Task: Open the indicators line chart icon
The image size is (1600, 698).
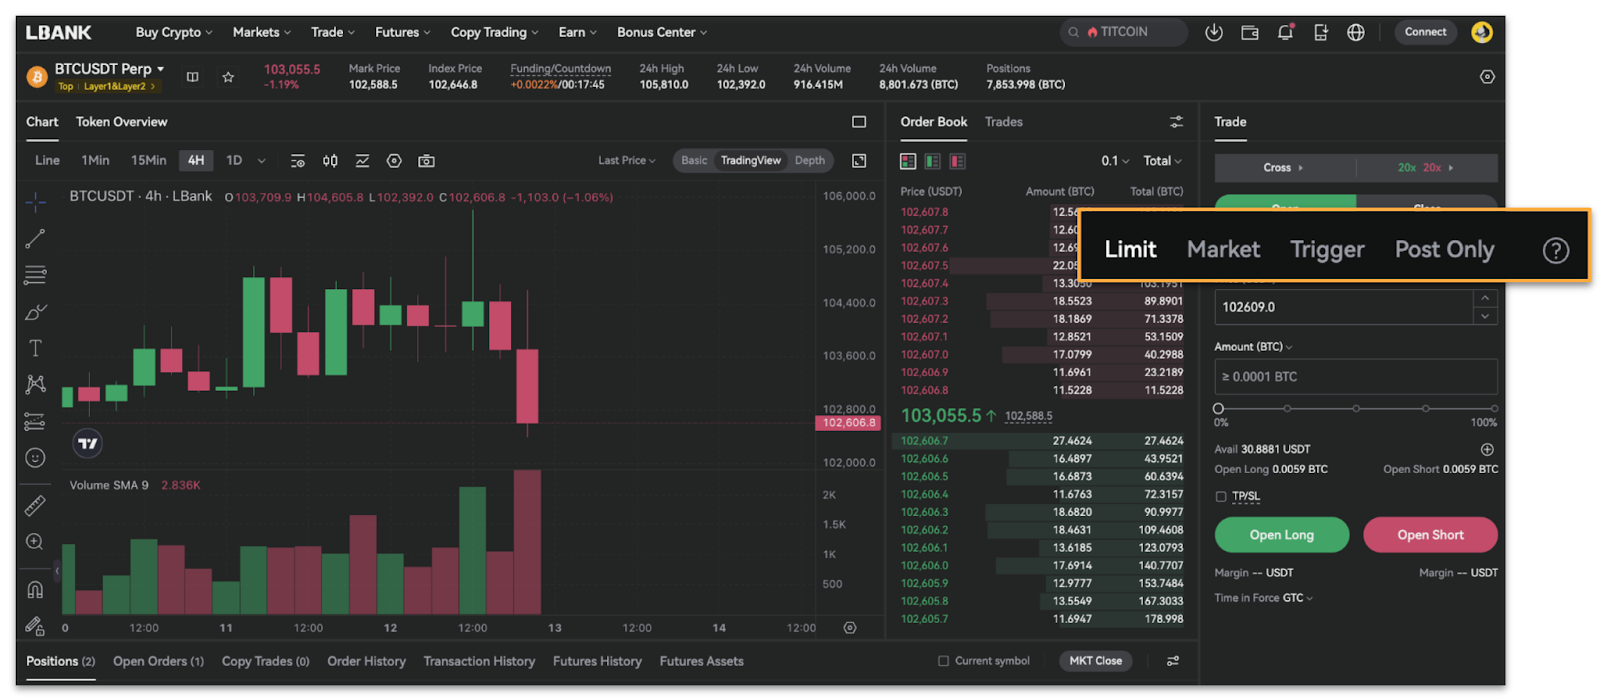Action: pos(362,161)
